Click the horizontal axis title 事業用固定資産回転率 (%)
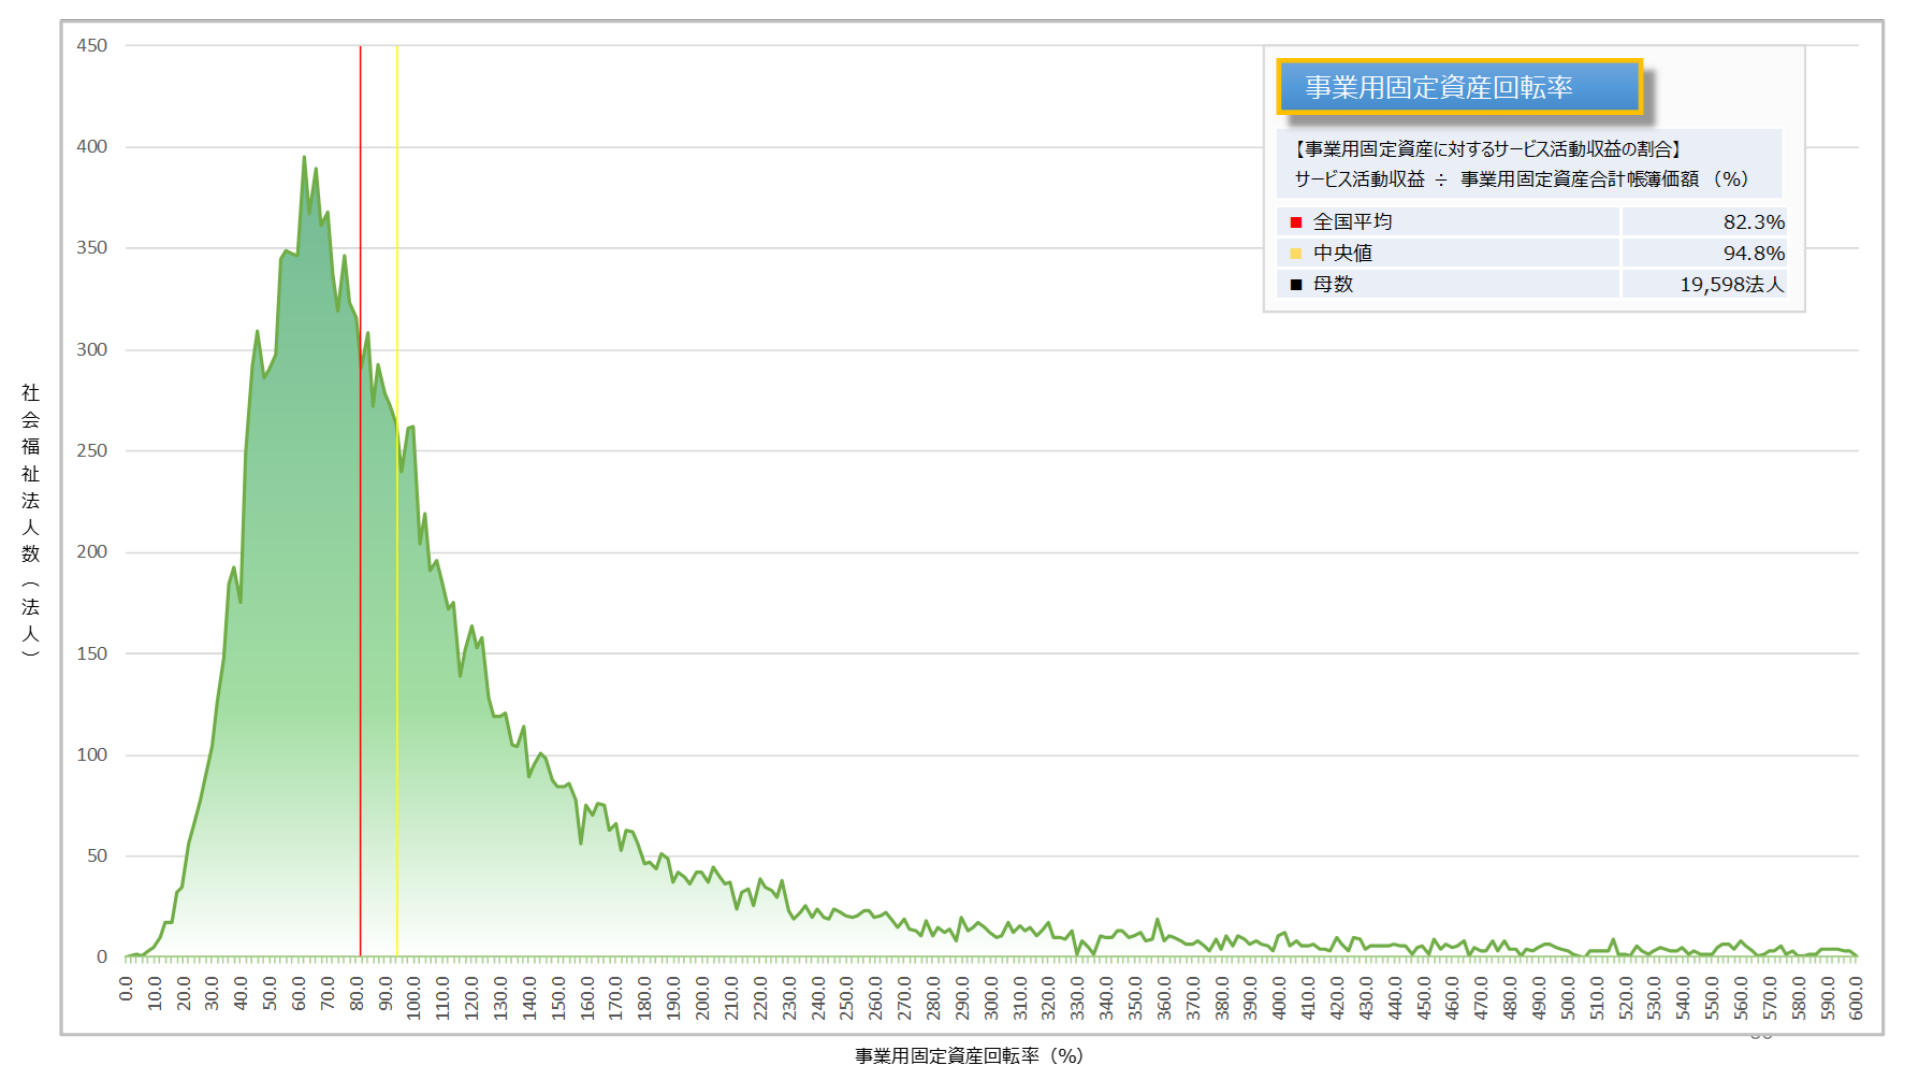Screen dimensions: 1921x1080 pyautogui.click(x=968, y=1056)
